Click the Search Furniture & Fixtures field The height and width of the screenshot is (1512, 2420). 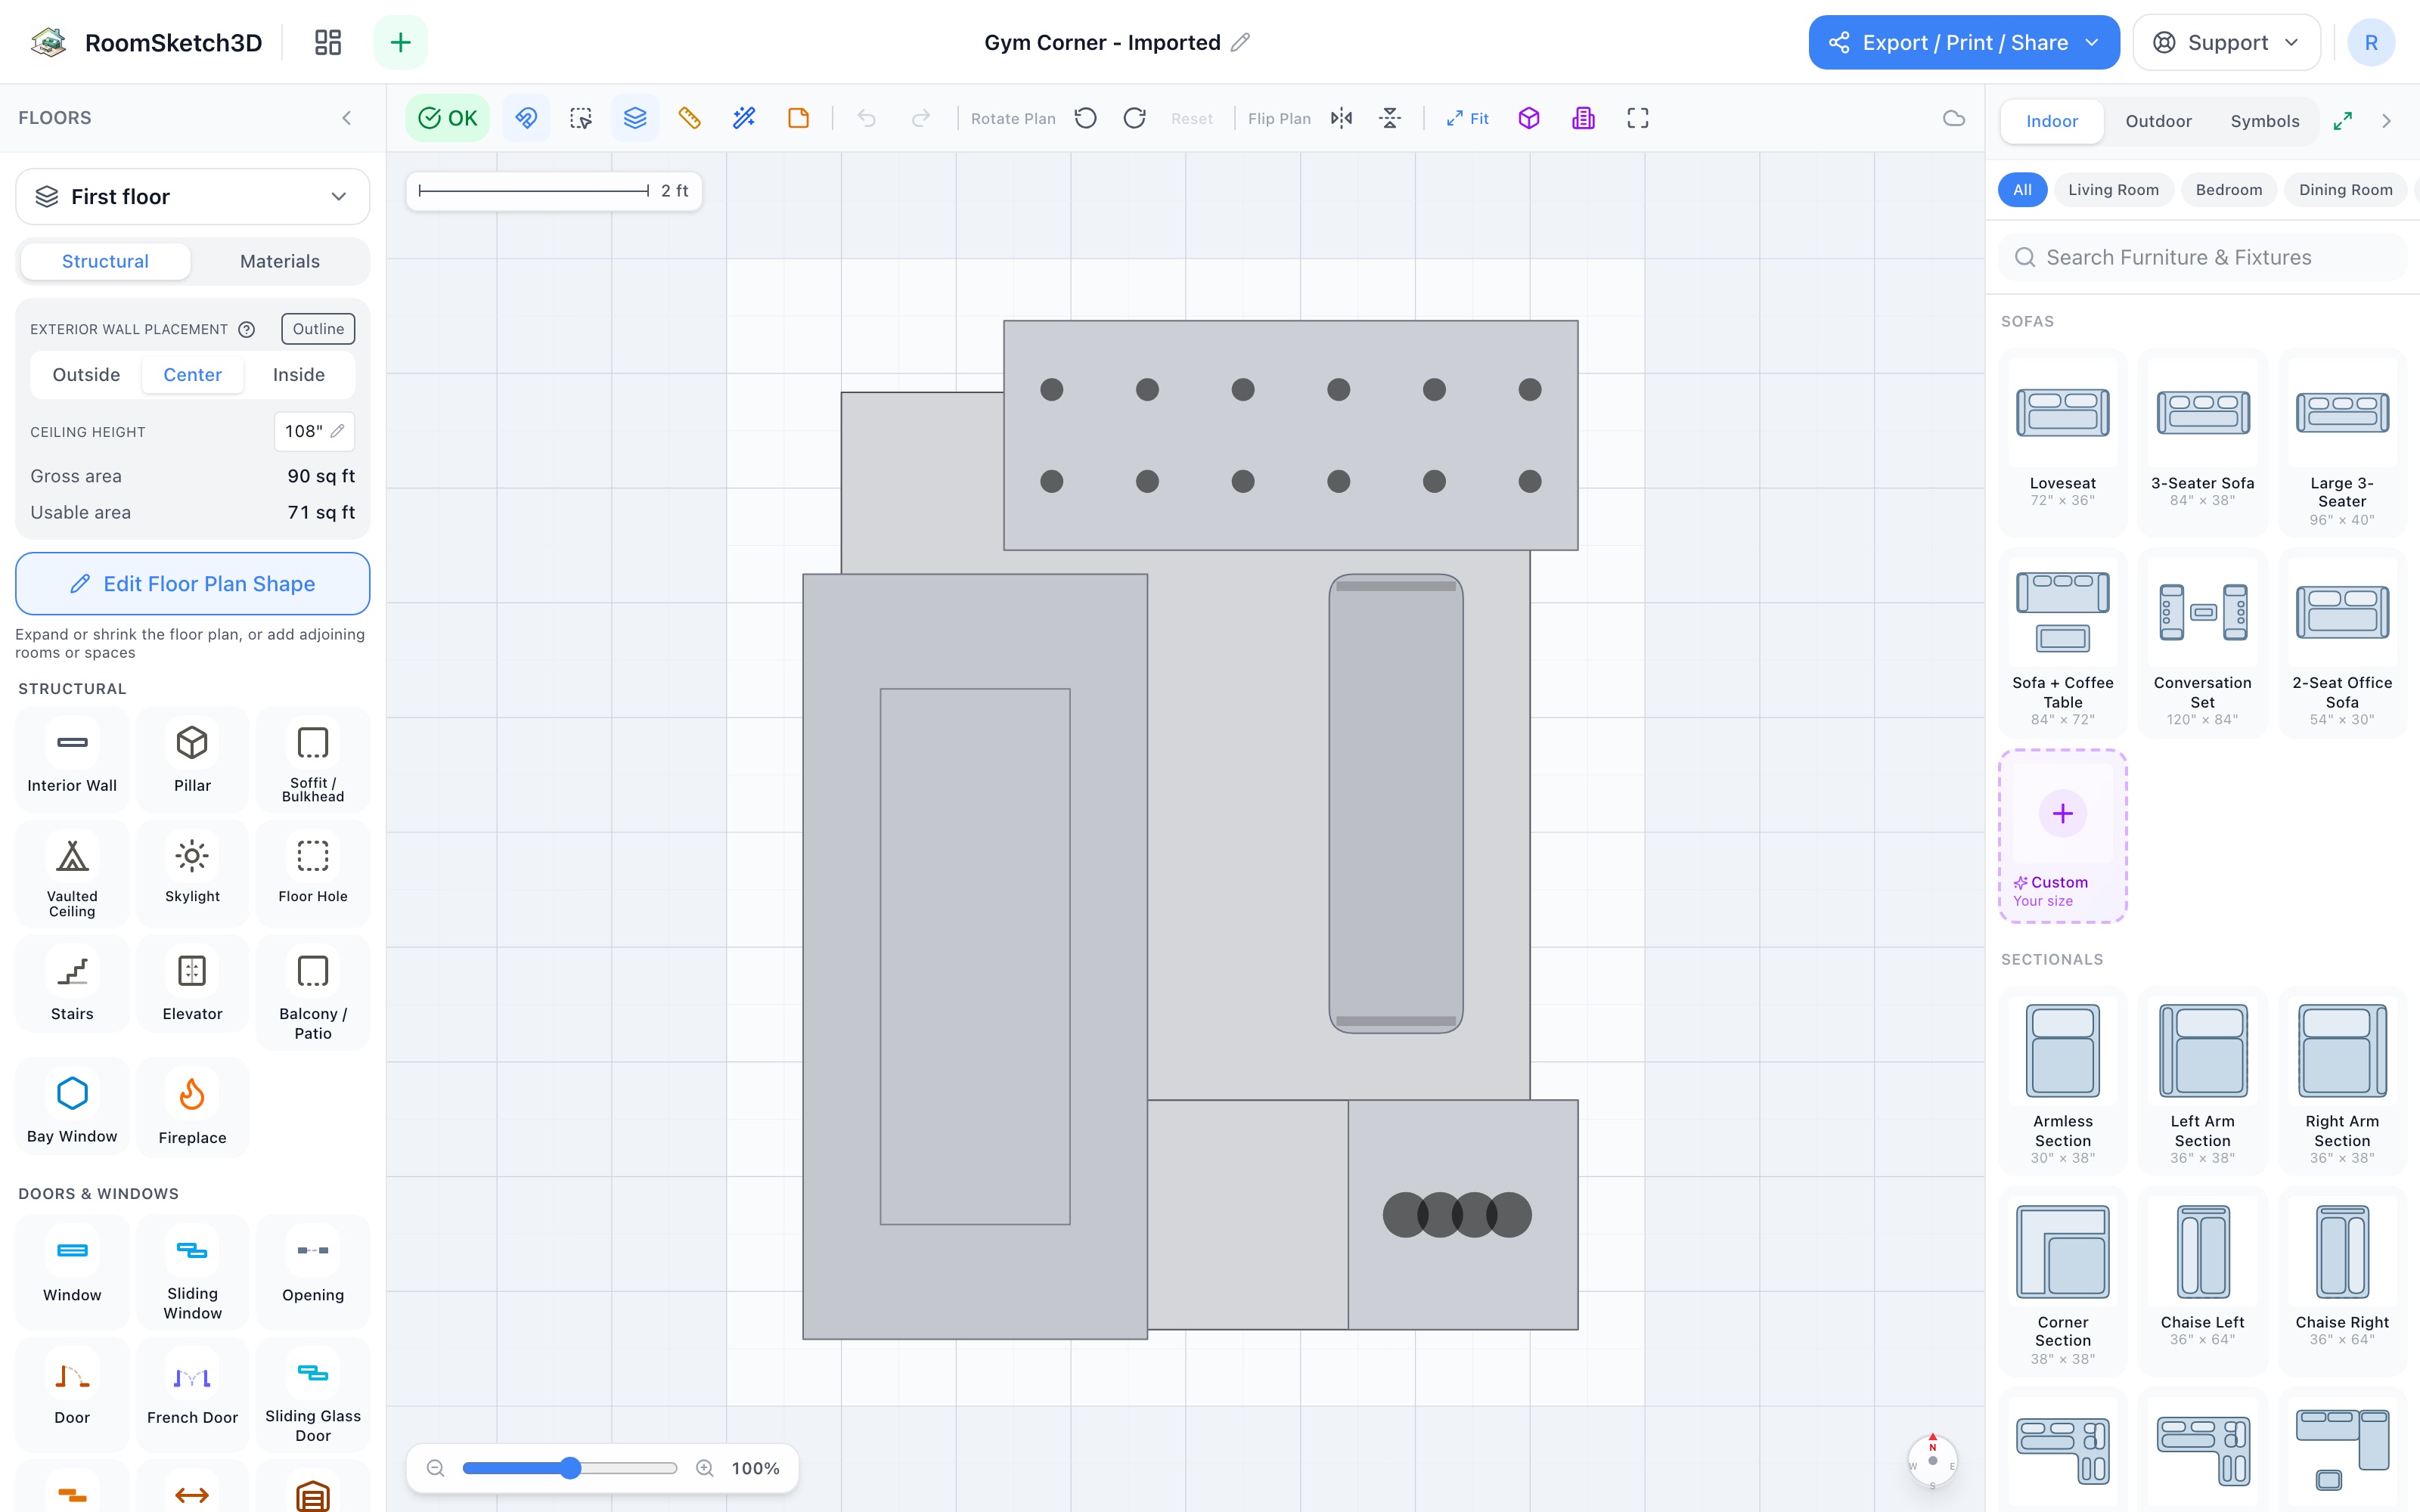coord(2203,257)
